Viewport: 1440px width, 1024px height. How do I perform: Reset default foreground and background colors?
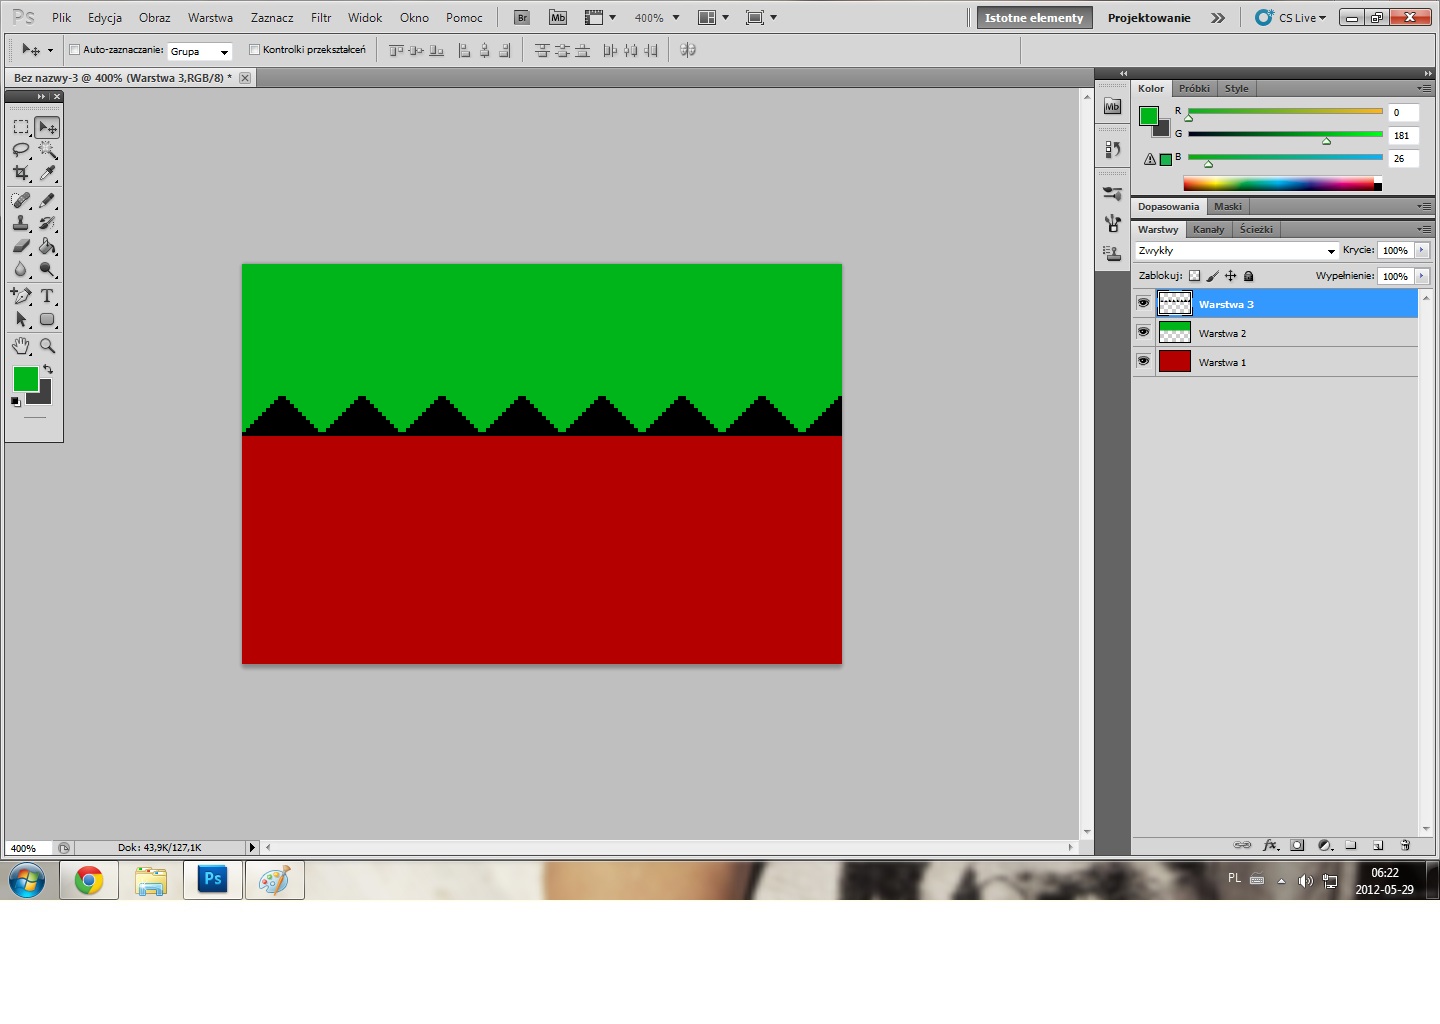pos(15,402)
